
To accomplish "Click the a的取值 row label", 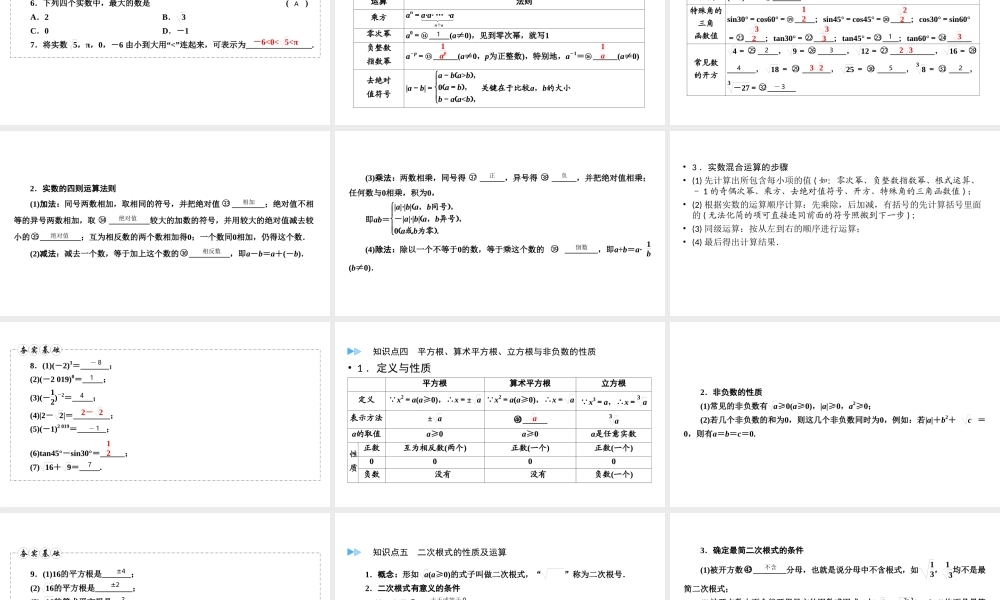I will click(366, 434).
